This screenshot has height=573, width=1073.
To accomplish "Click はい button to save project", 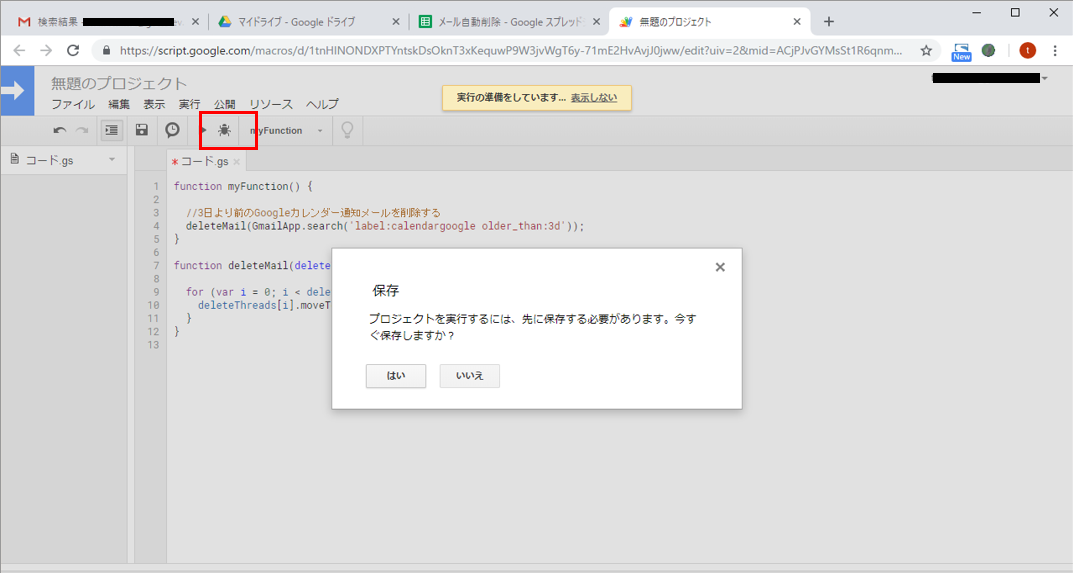I will tap(396, 376).
